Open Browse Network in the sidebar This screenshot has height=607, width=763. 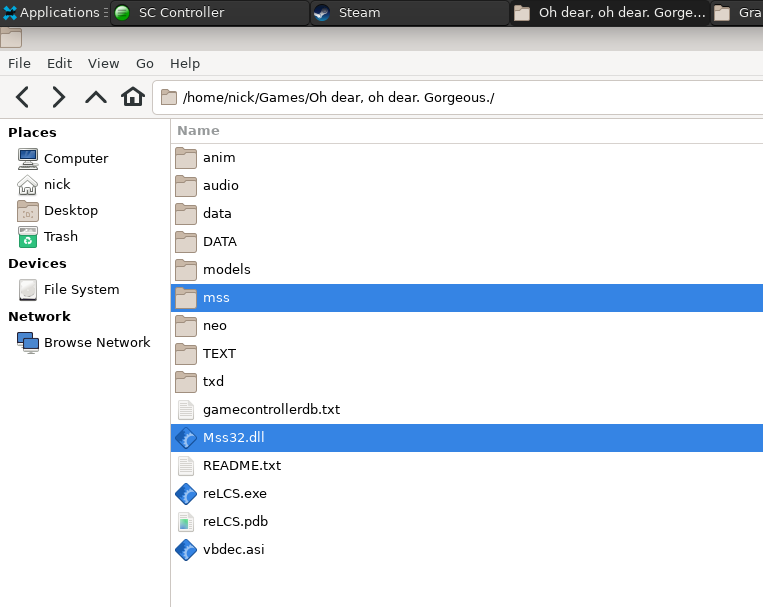pyautogui.click(x=96, y=343)
